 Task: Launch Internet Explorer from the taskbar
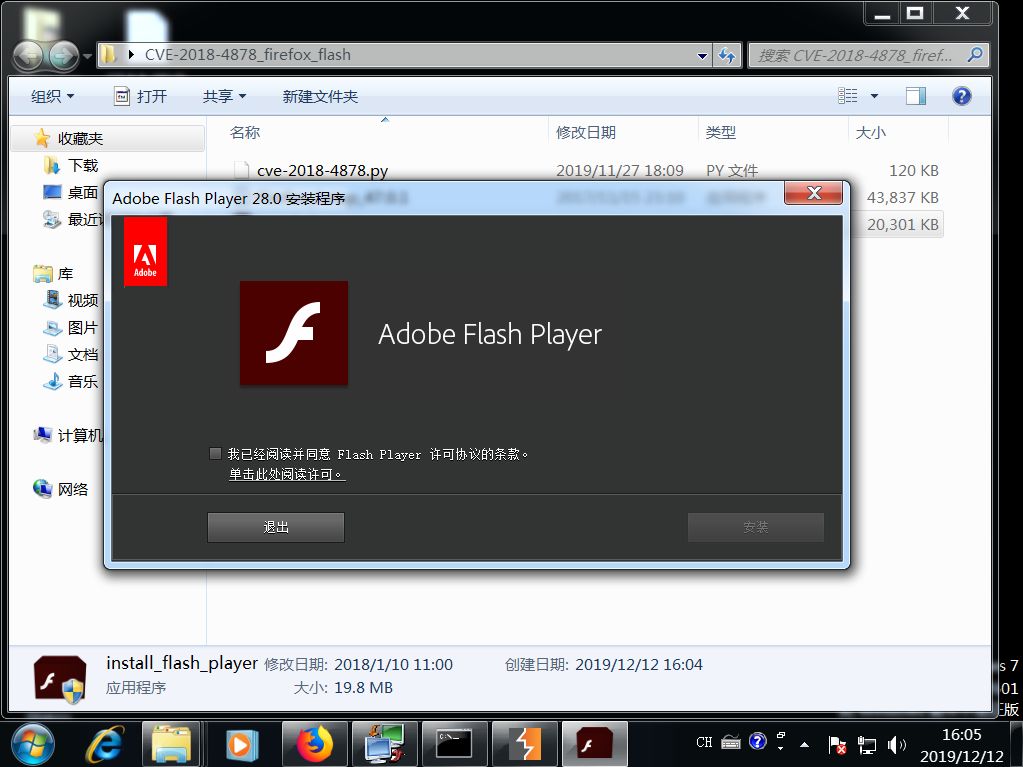coord(105,744)
